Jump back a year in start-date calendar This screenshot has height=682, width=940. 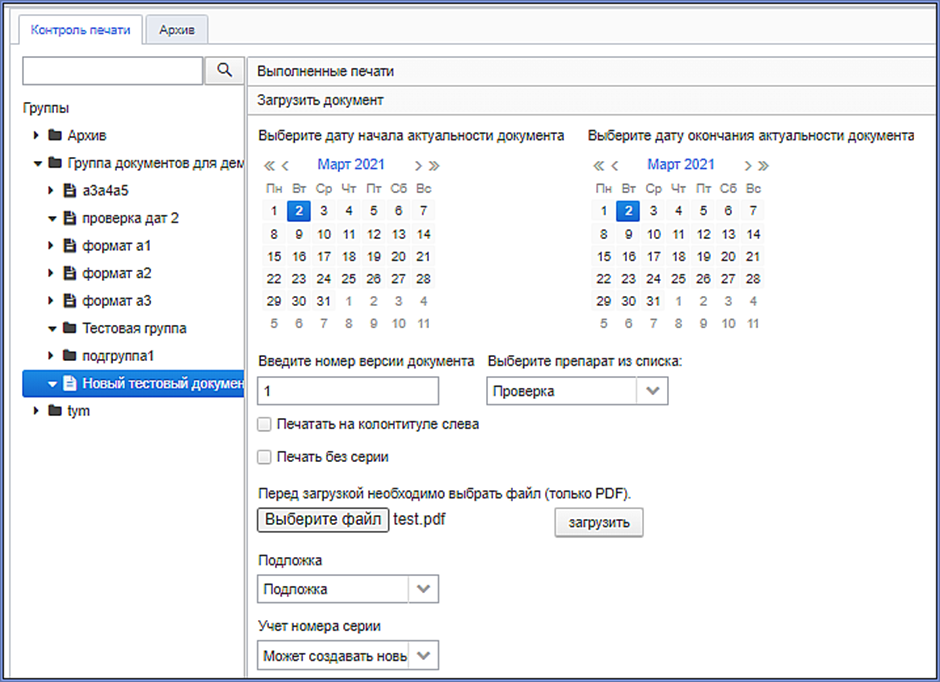269,165
